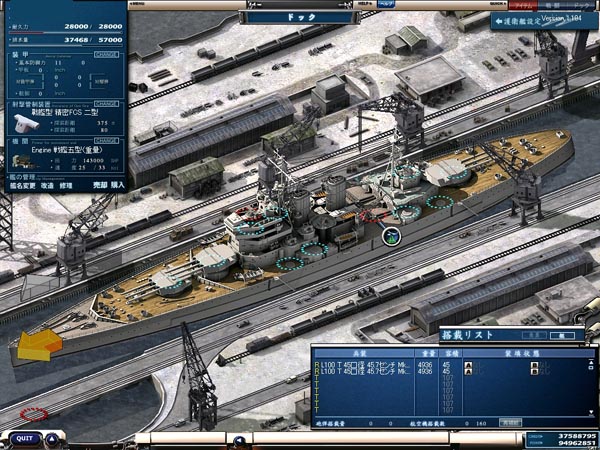Click CHANGE for the 射撃管制装置 fire control
The image size is (600, 450).
(x=106, y=104)
